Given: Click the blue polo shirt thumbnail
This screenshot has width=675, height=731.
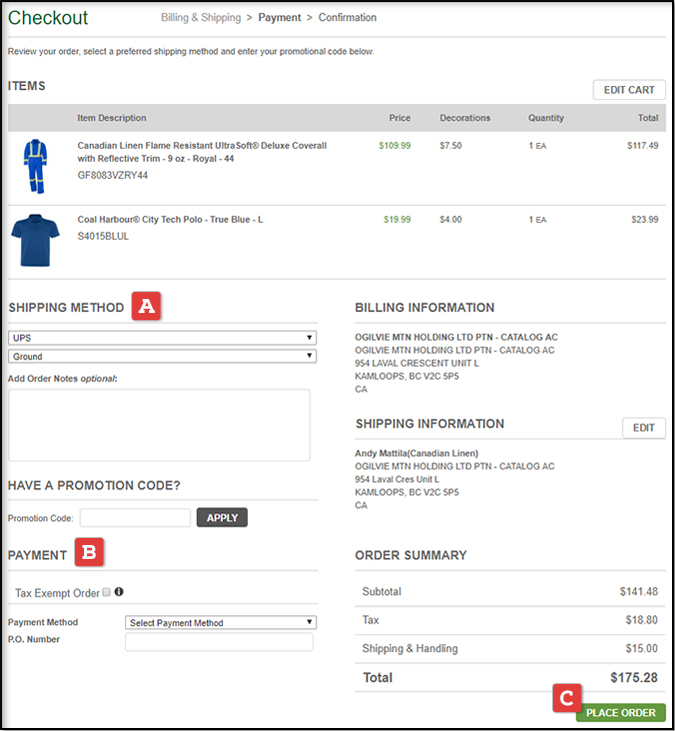Looking at the screenshot, I should tap(35, 239).
